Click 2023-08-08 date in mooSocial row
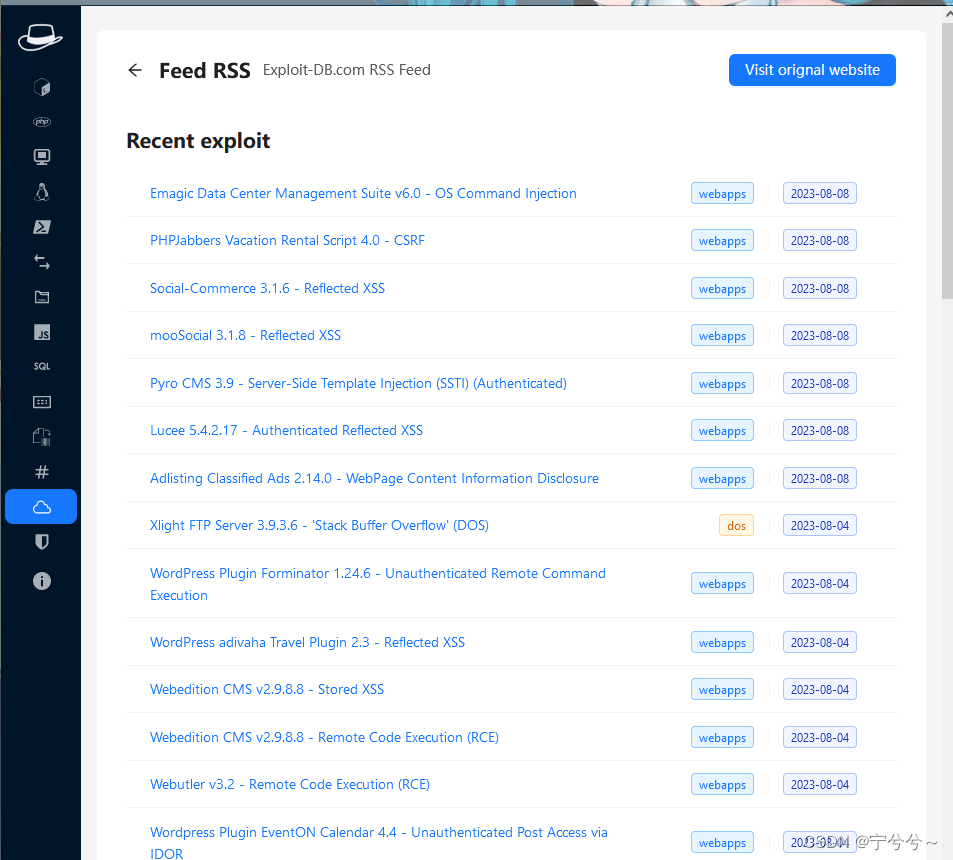The width and height of the screenshot is (953, 860). pos(819,335)
